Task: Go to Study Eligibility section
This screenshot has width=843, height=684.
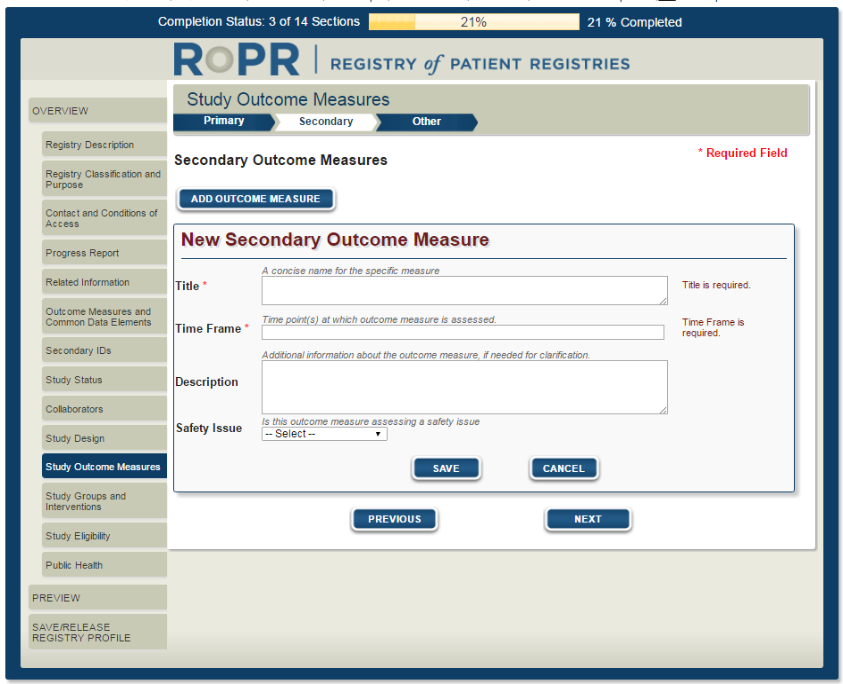Action: (103, 536)
